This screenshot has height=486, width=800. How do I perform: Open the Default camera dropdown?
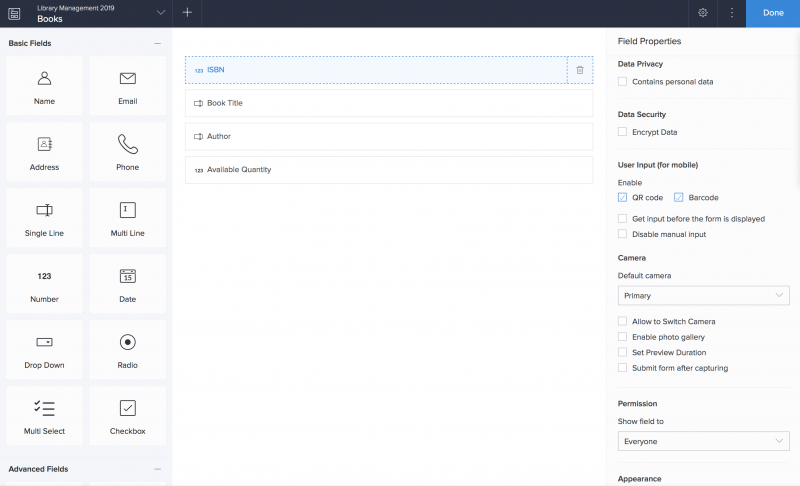(x=703, y=296)
